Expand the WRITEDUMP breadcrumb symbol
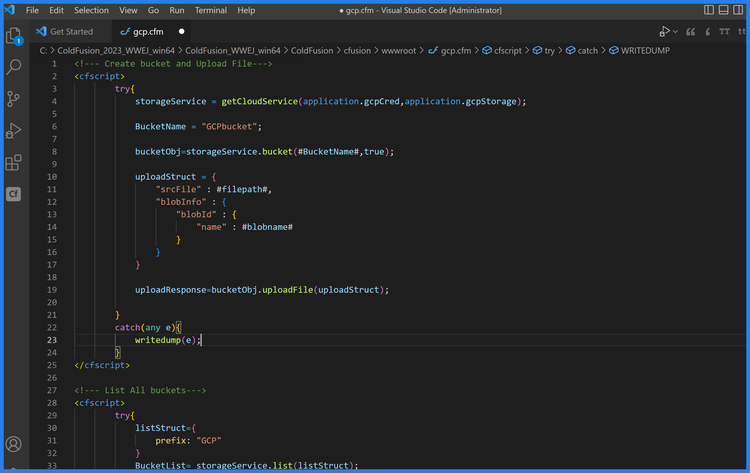The height and width of the screenshot is (473, 750). [x=633, y=49]
